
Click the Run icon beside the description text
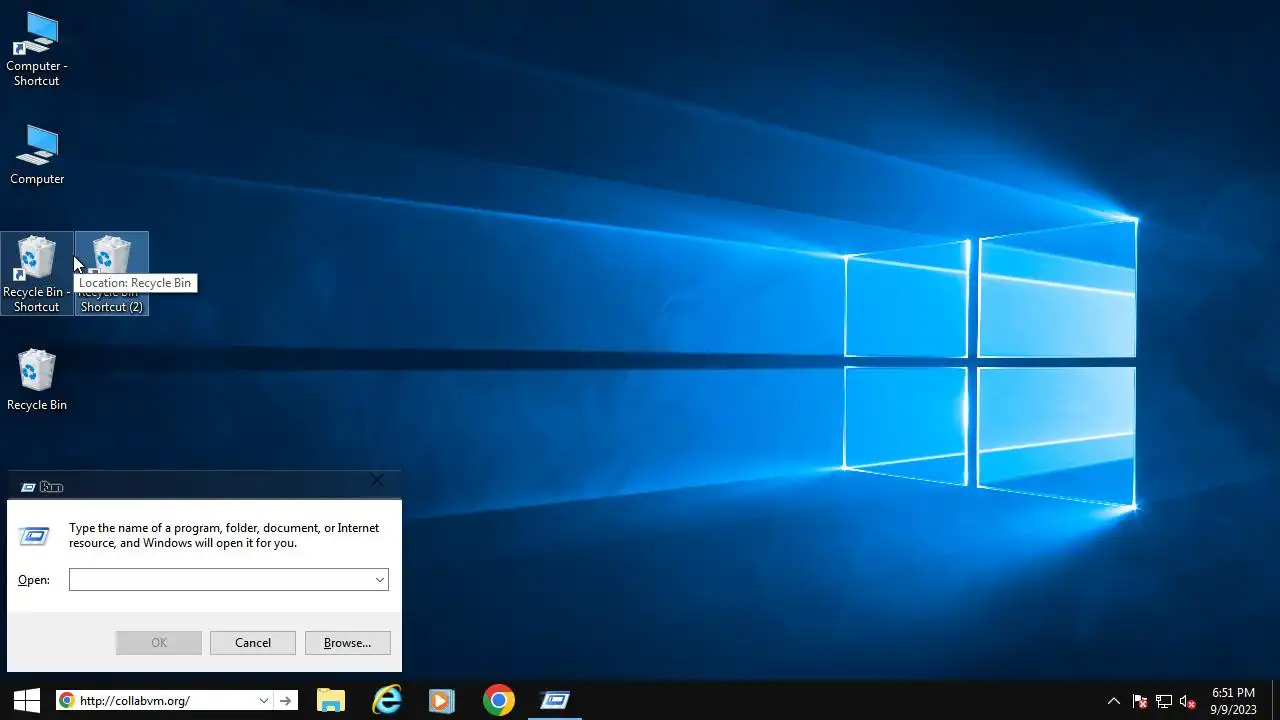[34, 537]
